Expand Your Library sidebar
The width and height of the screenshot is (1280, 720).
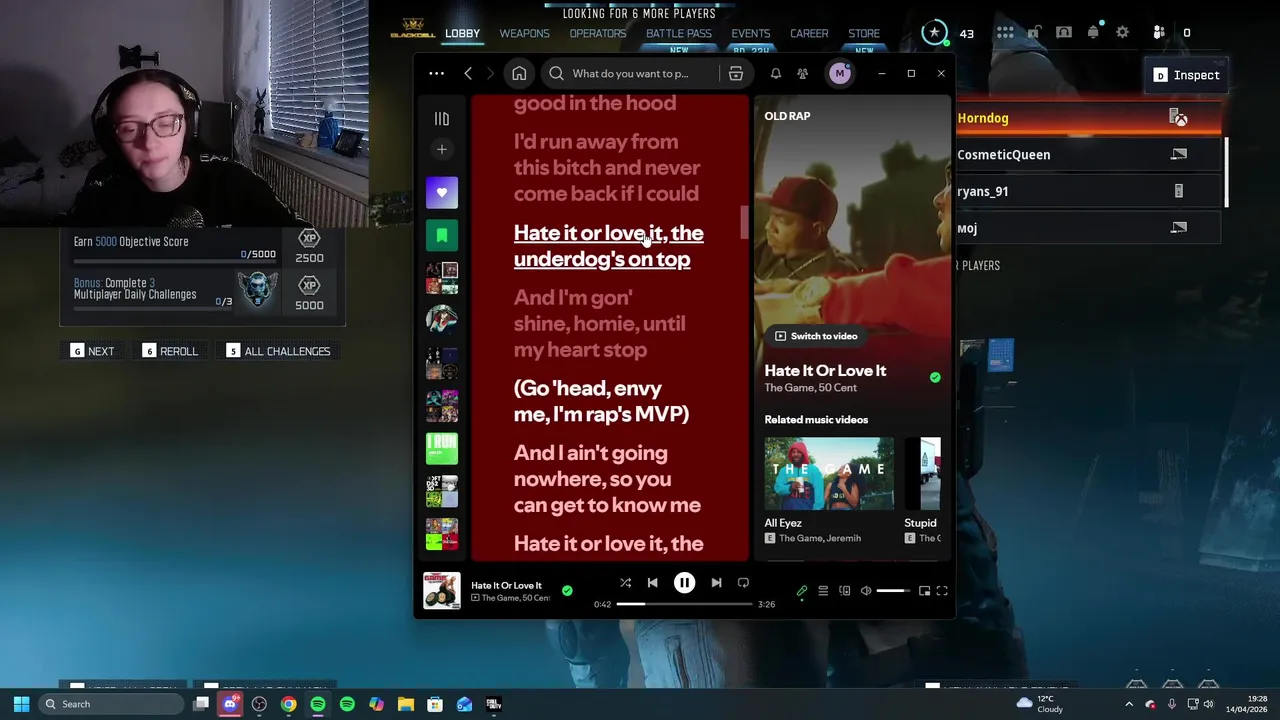[x=441, y=119]
